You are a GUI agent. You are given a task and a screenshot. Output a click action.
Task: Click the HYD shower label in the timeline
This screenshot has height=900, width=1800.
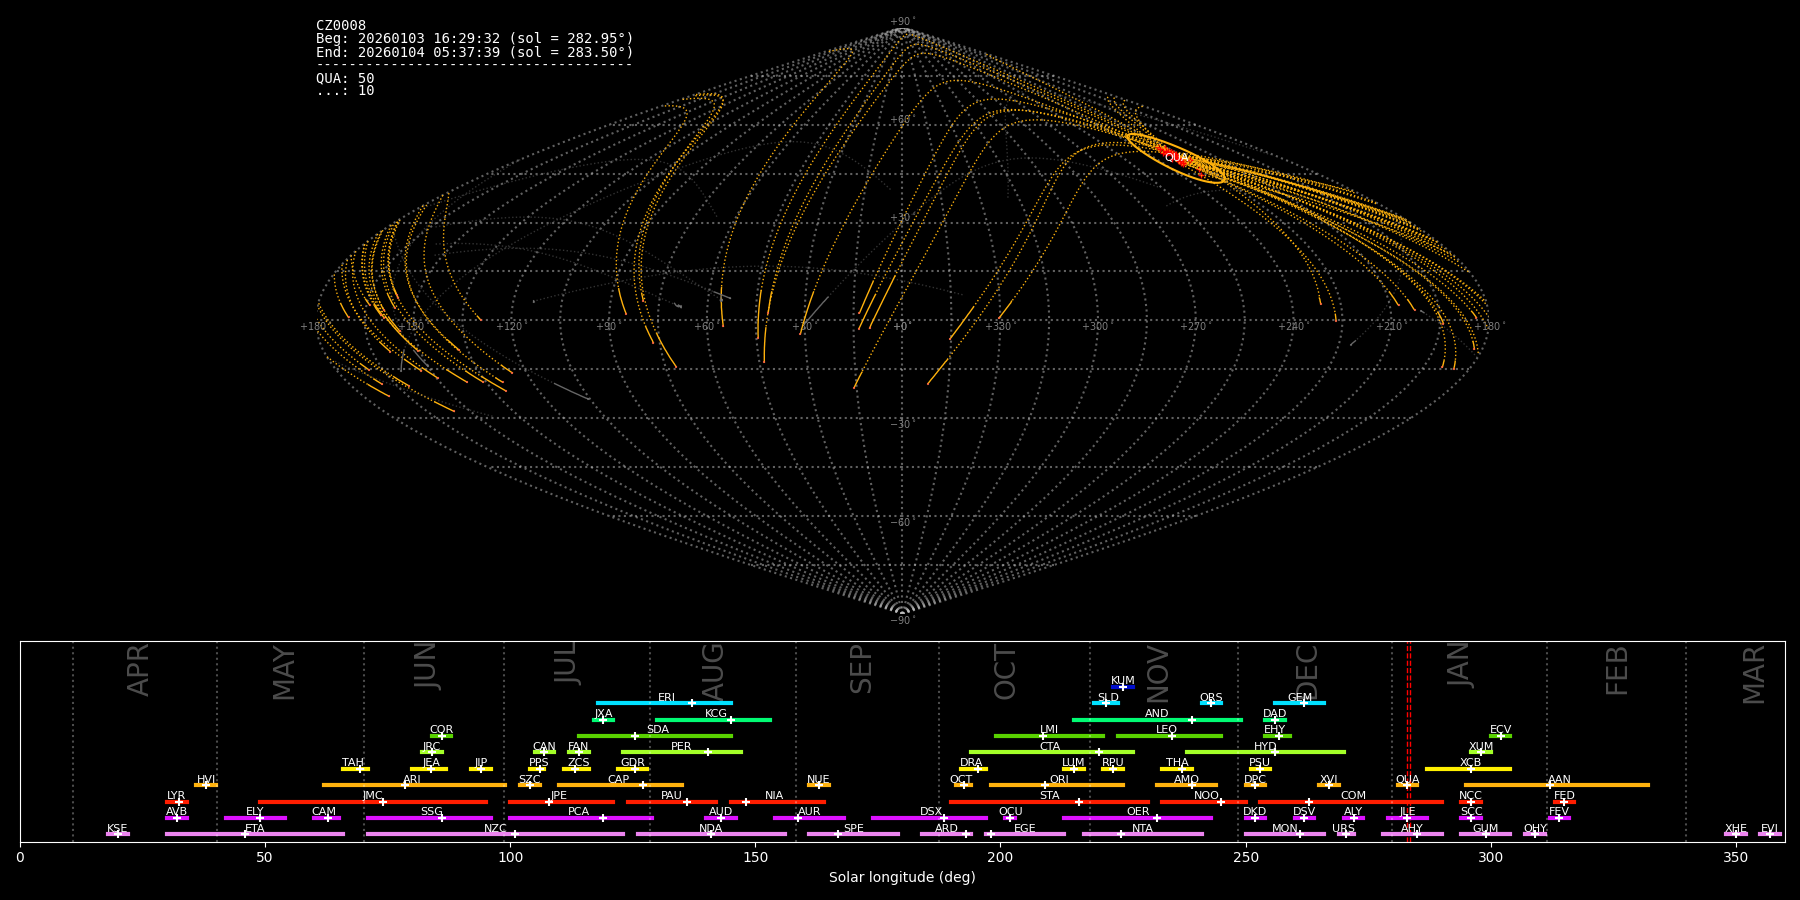tap(1265, 747)
